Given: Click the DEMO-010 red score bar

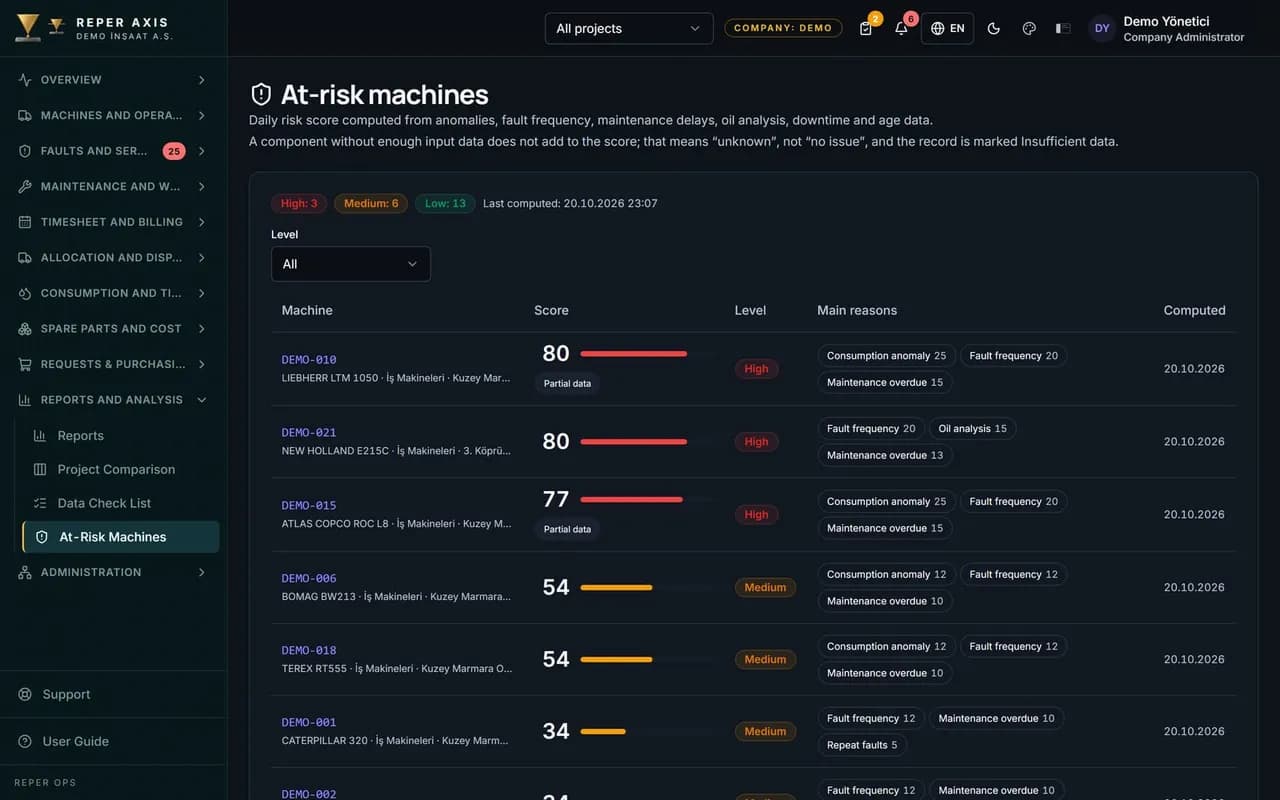Looking at the screenshot, I should 634,354.
